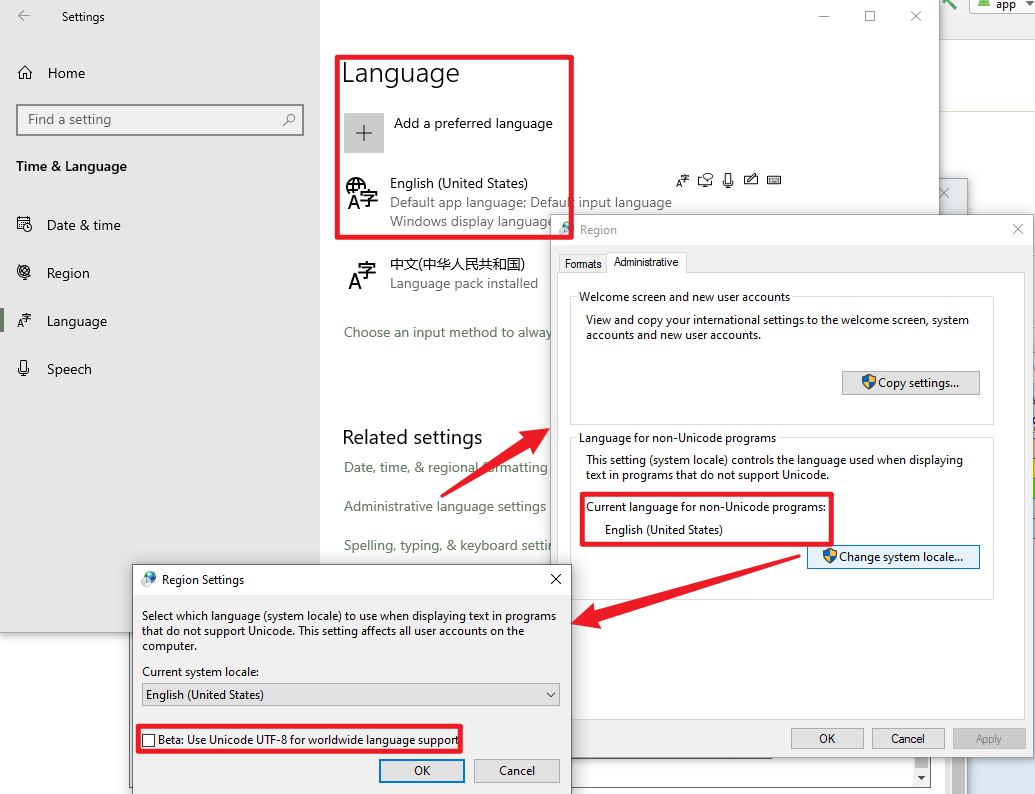This screenshot has height=794, width=1035.
Task: Click Apply in Region dialog
Action: click(988, 739)
